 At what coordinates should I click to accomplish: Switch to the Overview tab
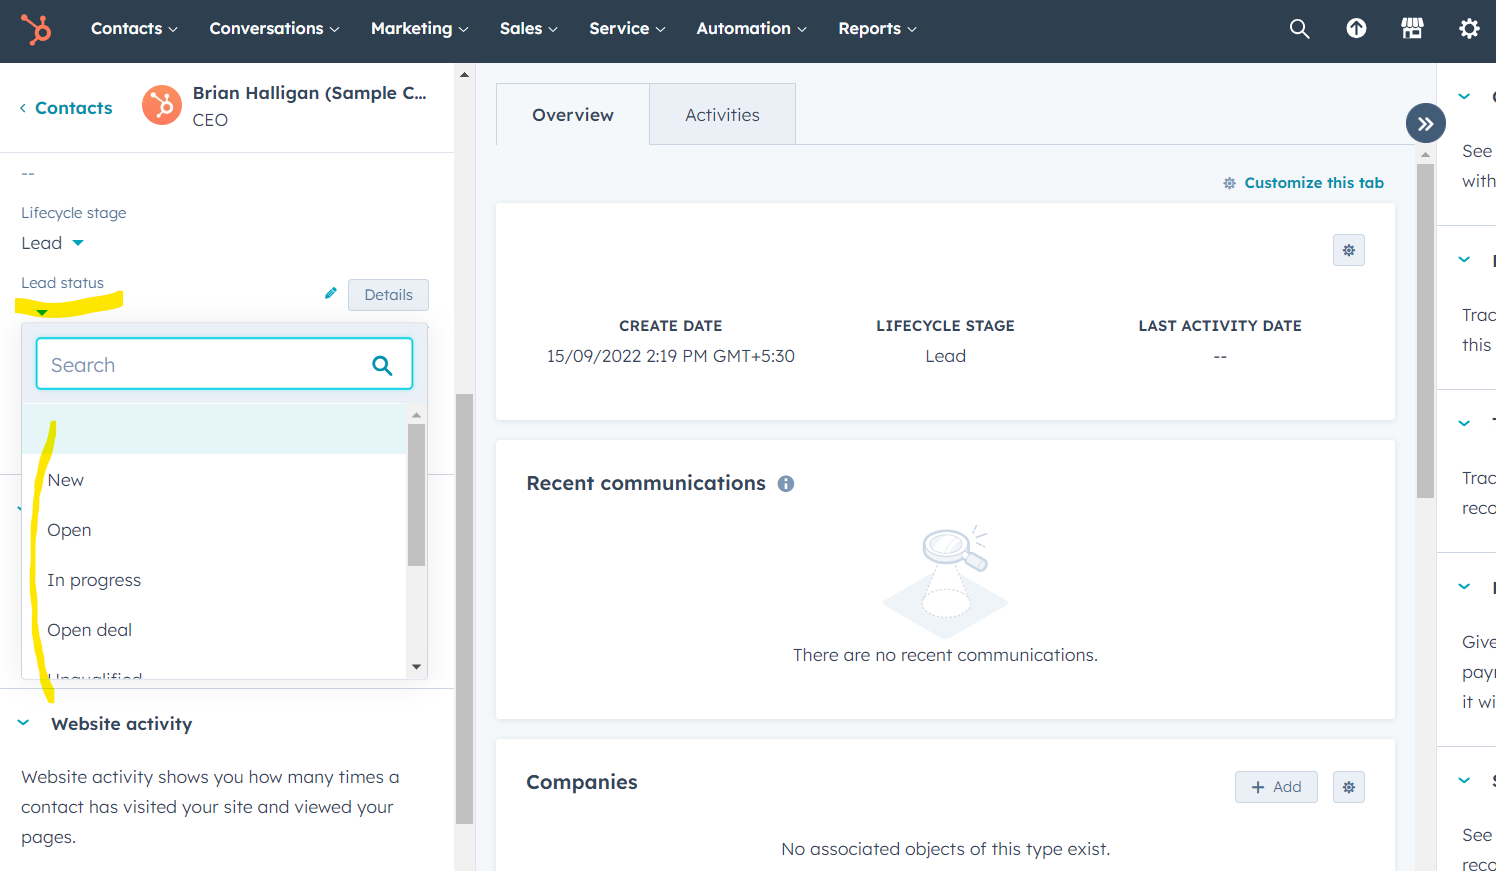click(573, 115)
